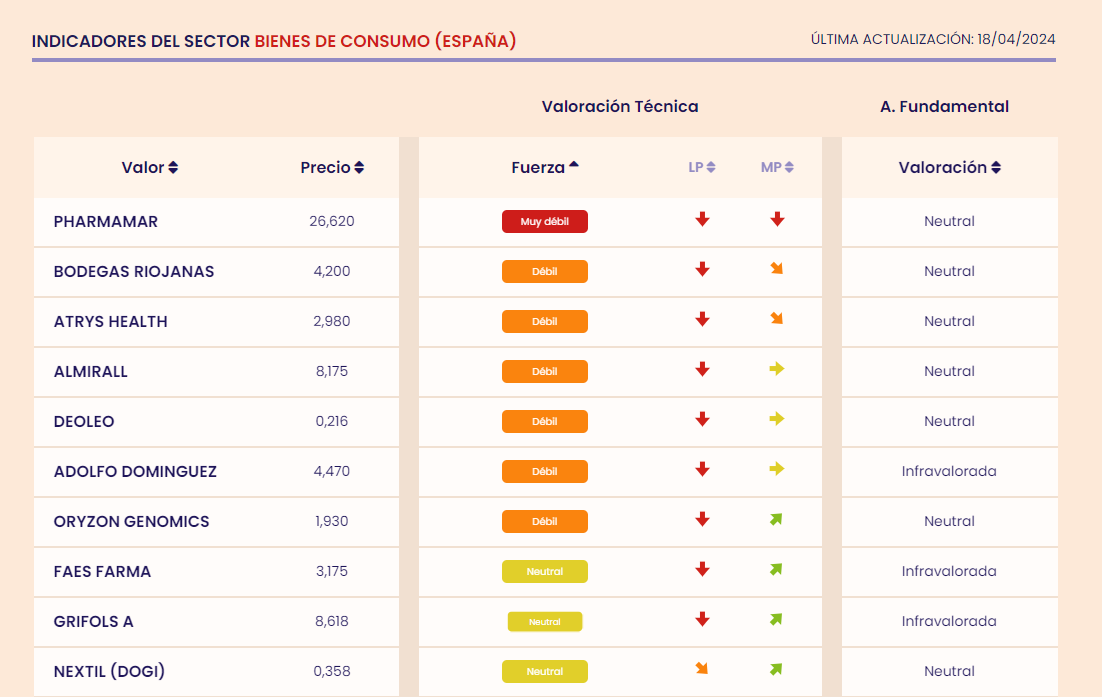Click NEXTIL (DOGI) orange LP arrow

tap(702, 669)
